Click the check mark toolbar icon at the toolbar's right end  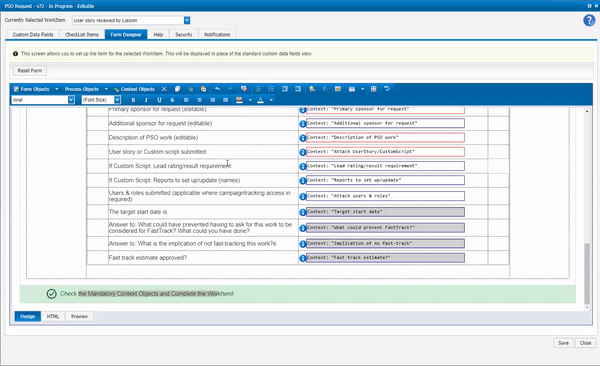pos(387,89)
